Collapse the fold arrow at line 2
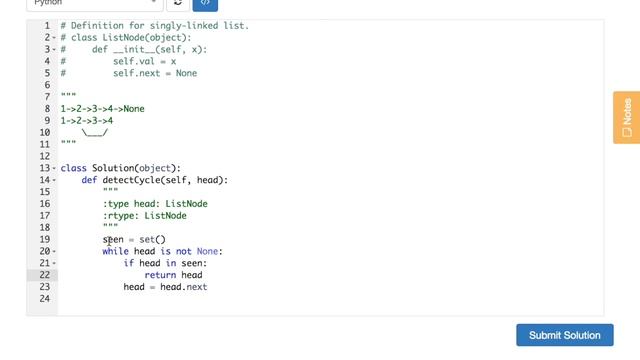The image size is (640, 360). [54, 38]
